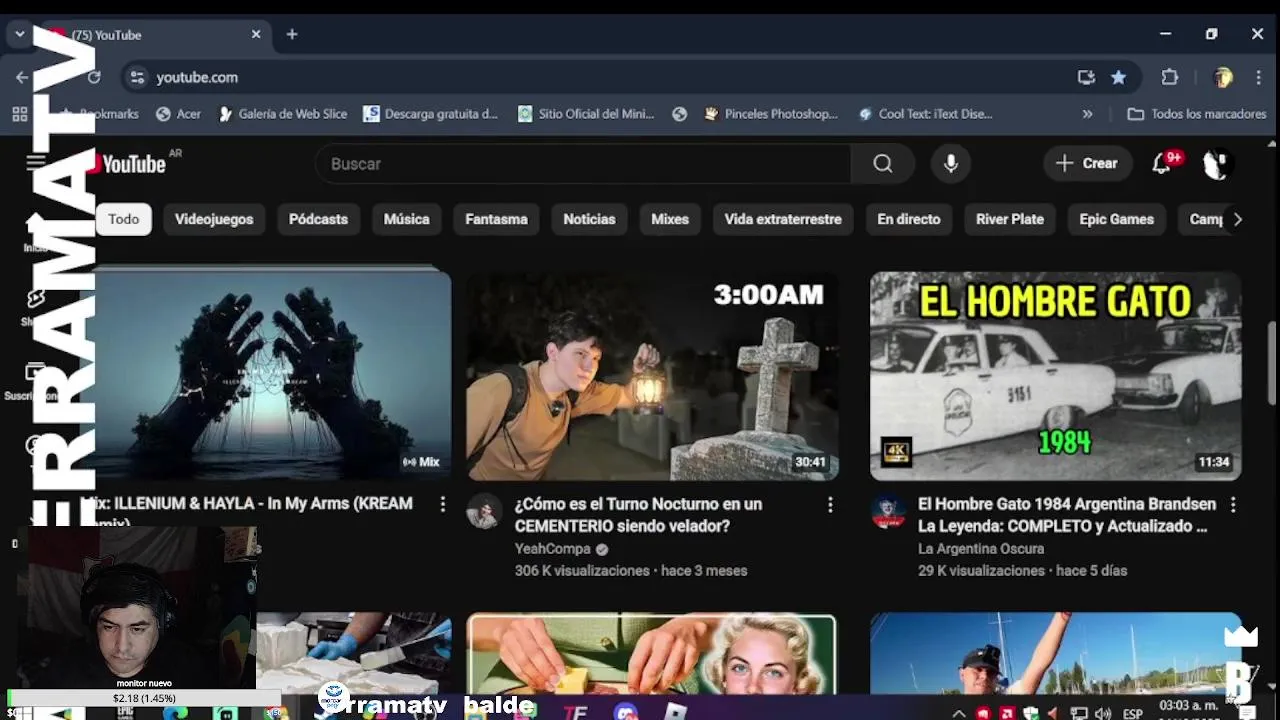Open the Crear button
The image size is (1280, 720).
click(1087, 163)
